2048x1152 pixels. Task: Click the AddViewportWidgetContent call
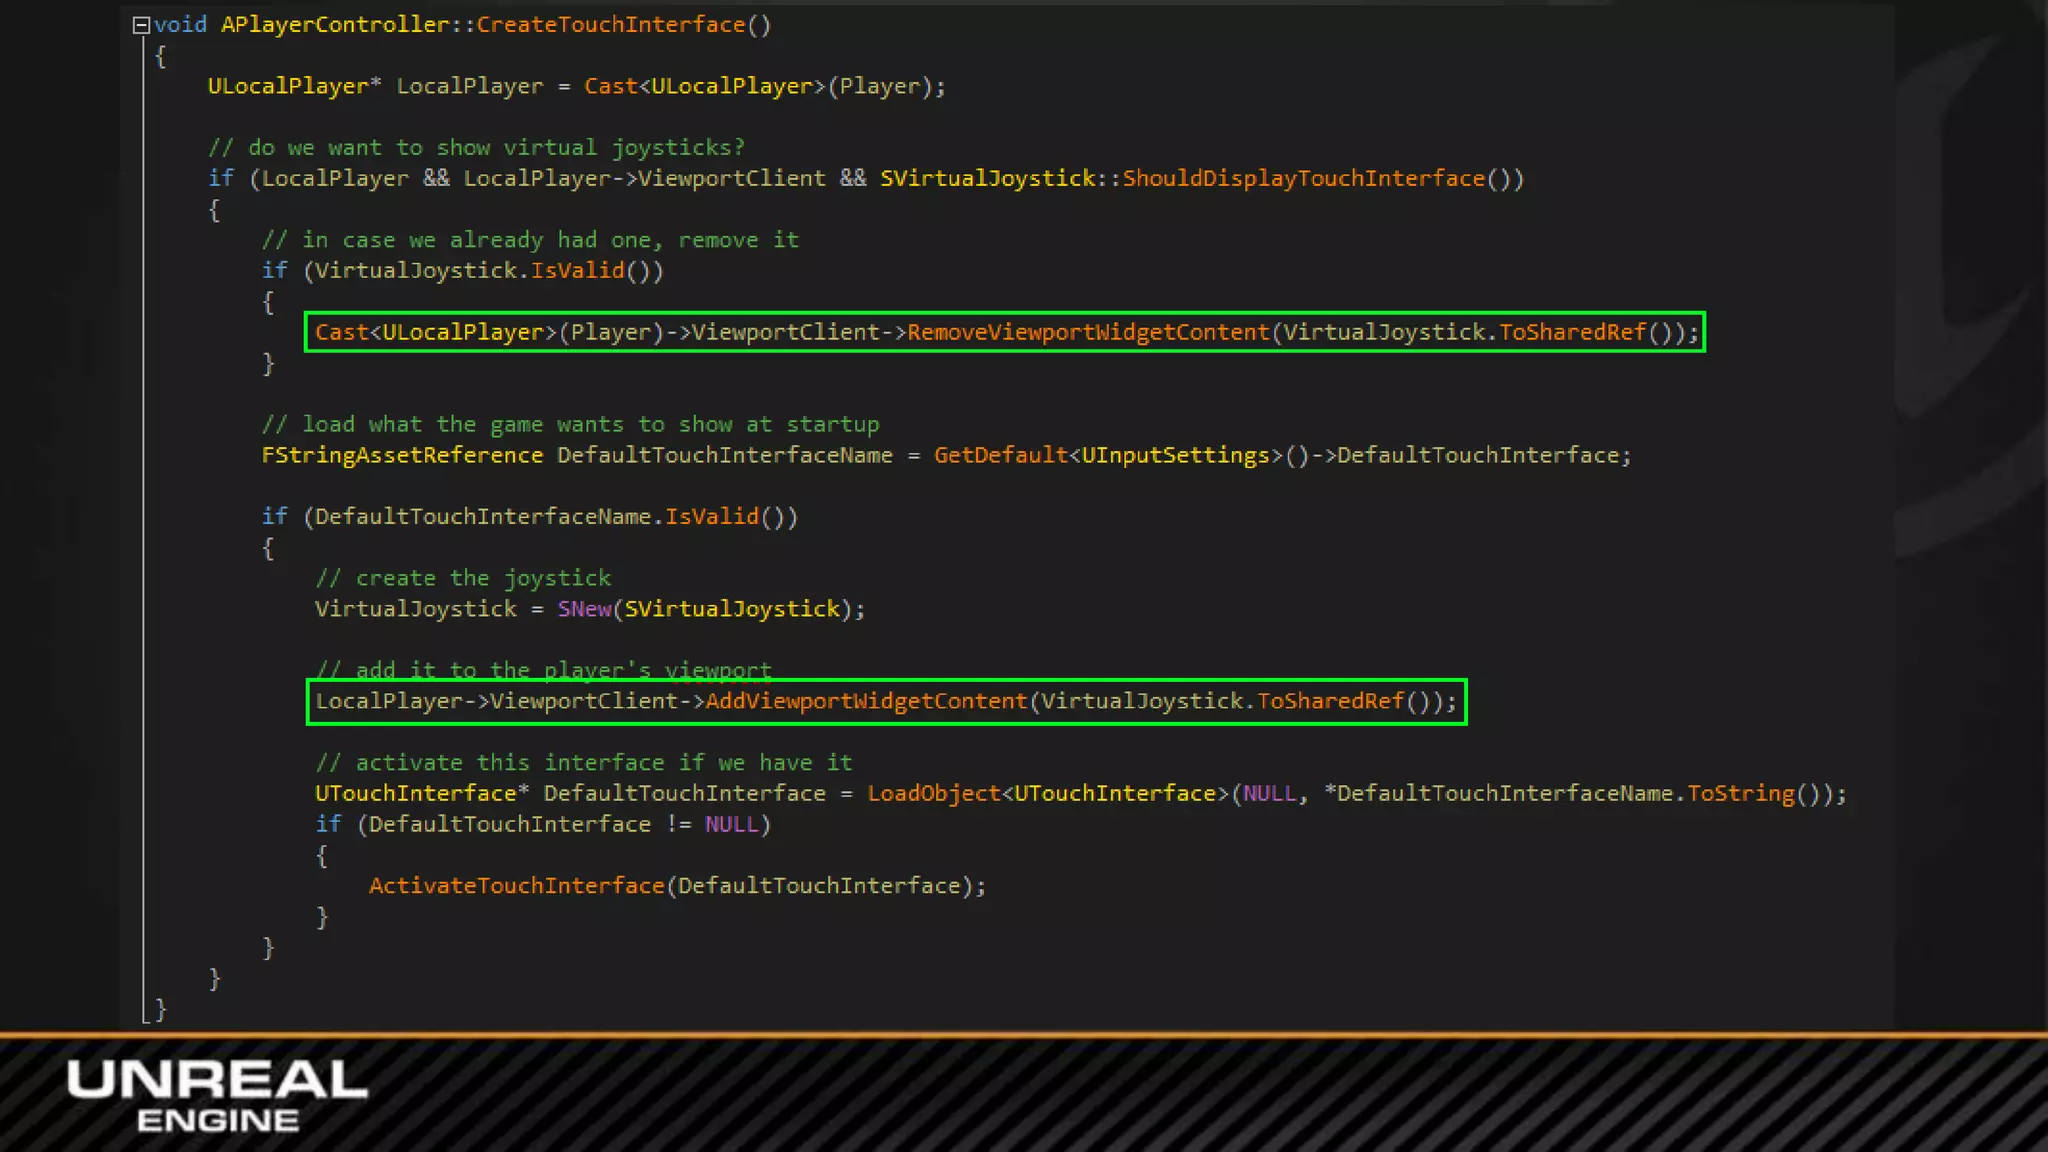click(866, 701)
